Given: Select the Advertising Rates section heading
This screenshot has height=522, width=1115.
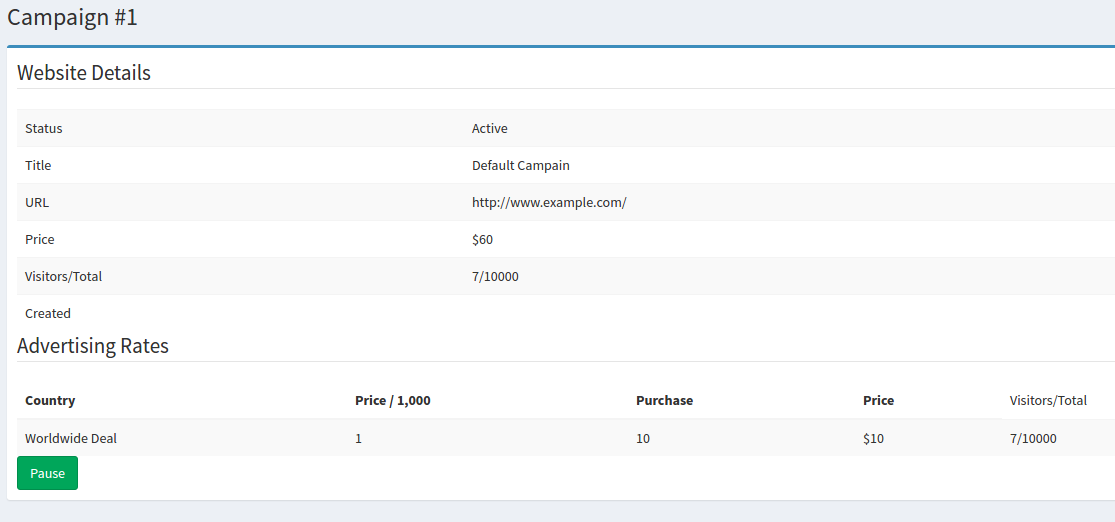Looking at the screenshot, I should (93, 346).
